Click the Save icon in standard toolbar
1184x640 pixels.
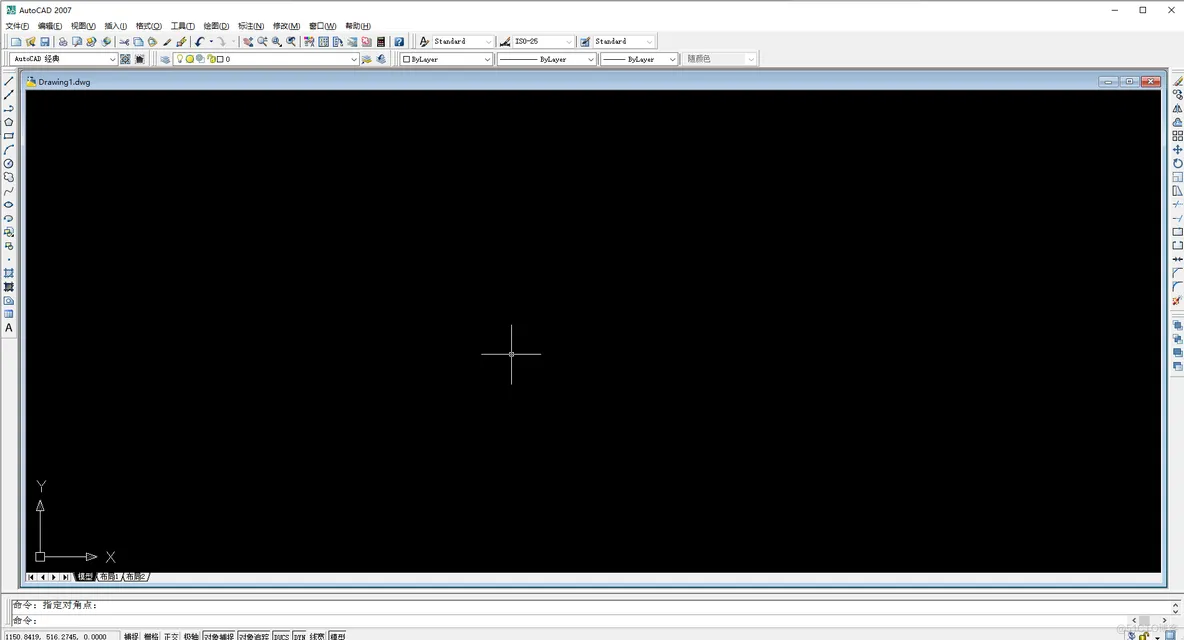[x=45, y=42]
